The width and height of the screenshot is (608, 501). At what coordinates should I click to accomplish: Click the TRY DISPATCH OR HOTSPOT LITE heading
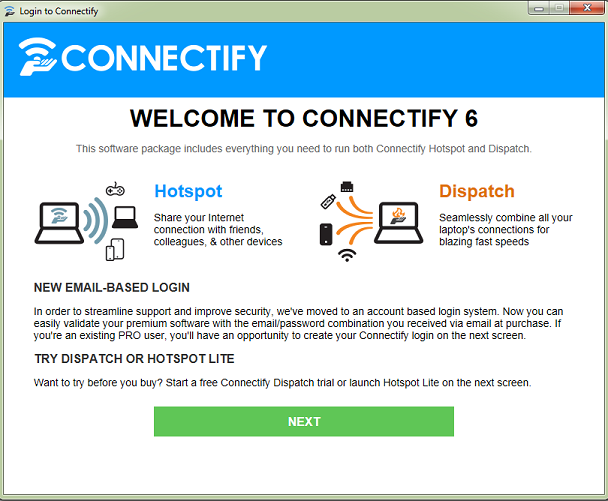[x=134, y=359]
